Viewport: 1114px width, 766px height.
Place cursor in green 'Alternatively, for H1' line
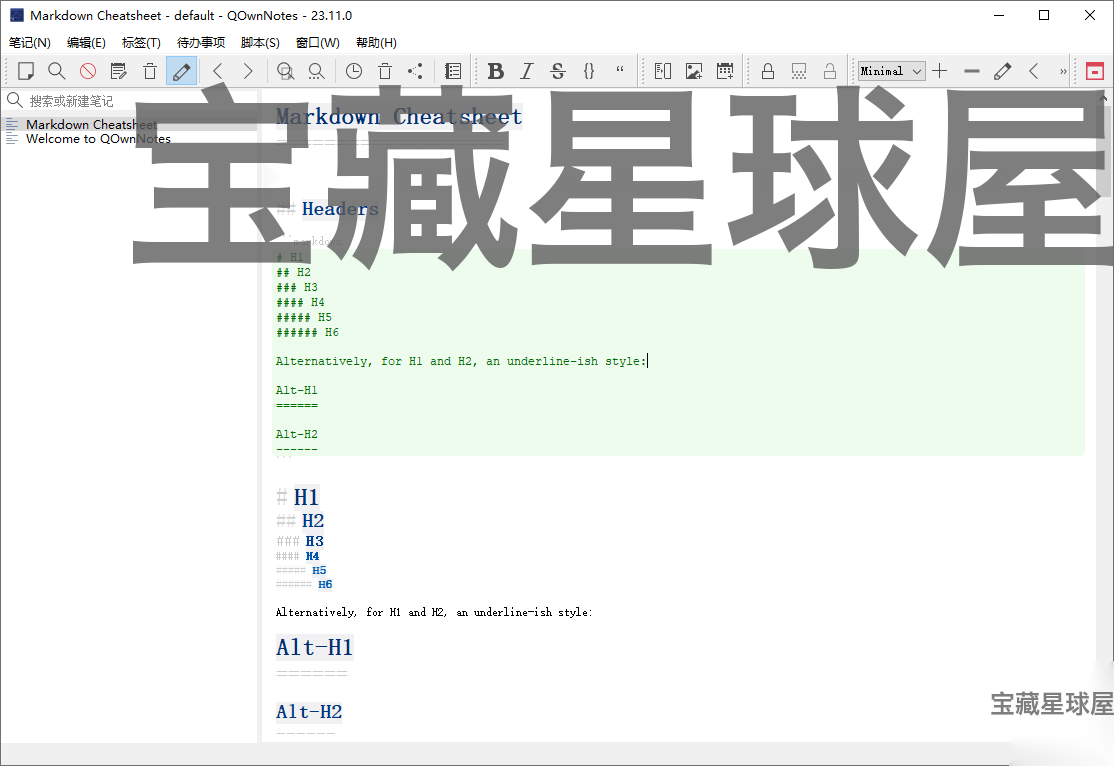coord(461,361)
